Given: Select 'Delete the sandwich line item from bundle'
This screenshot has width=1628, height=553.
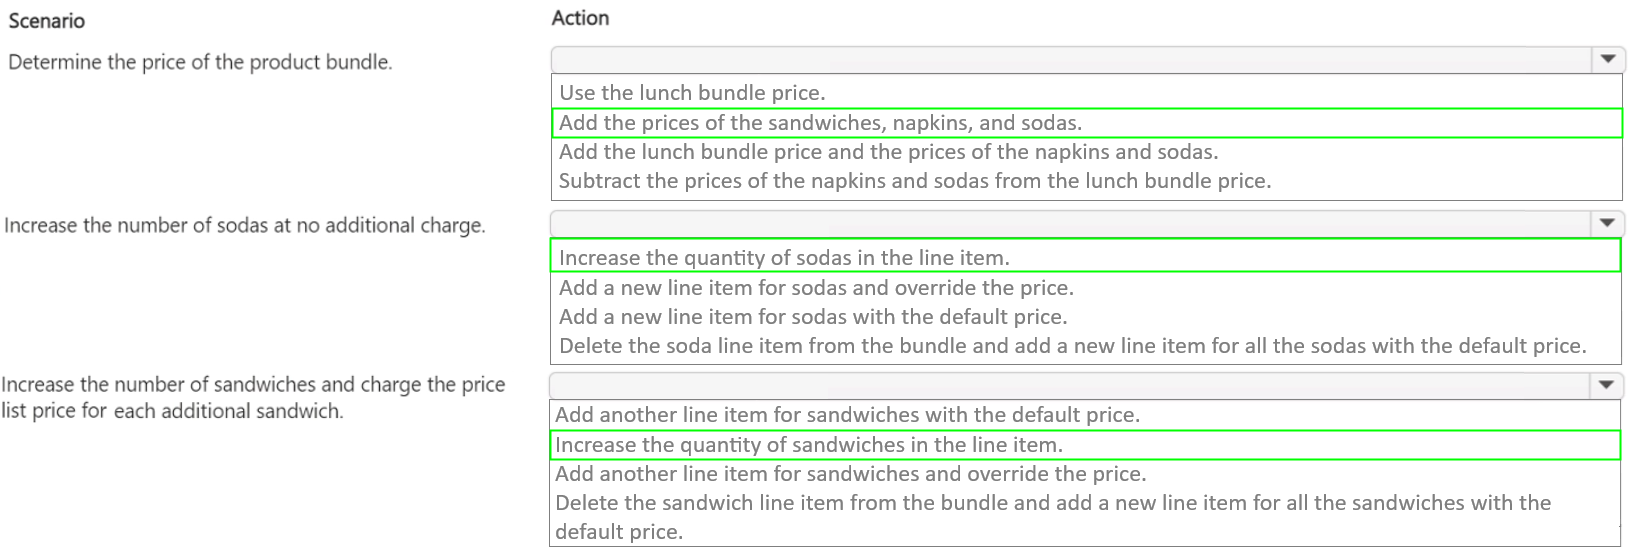Looking at the screenshot, I should (1052, 503).
